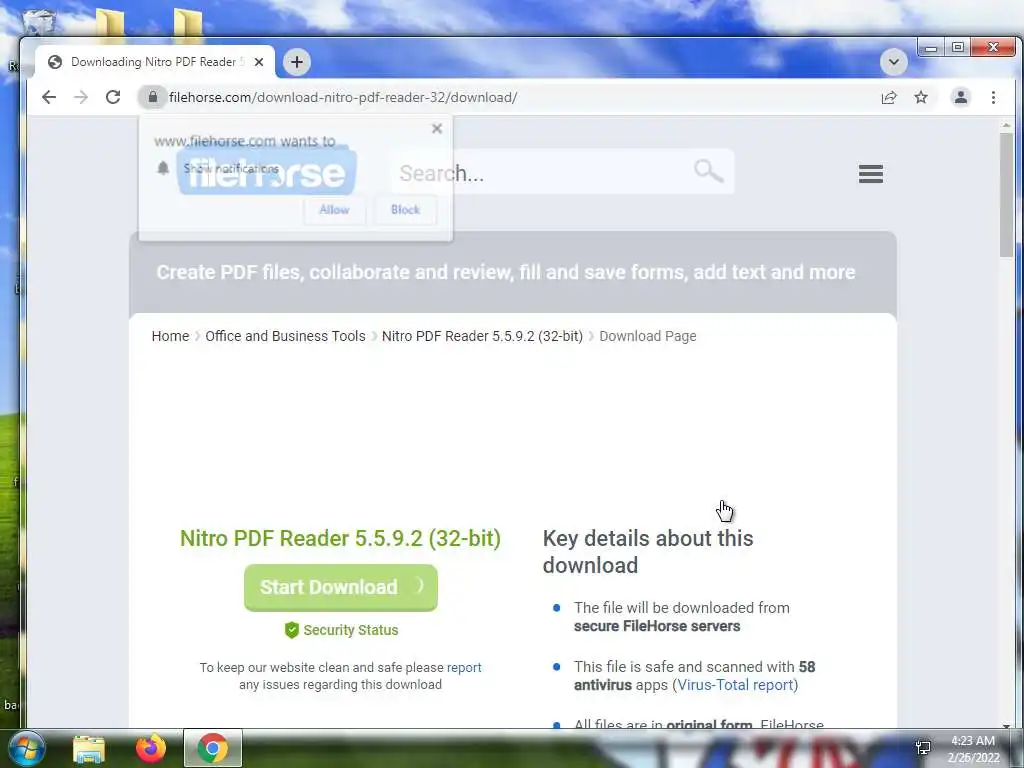Open the Security Status link

351,630
